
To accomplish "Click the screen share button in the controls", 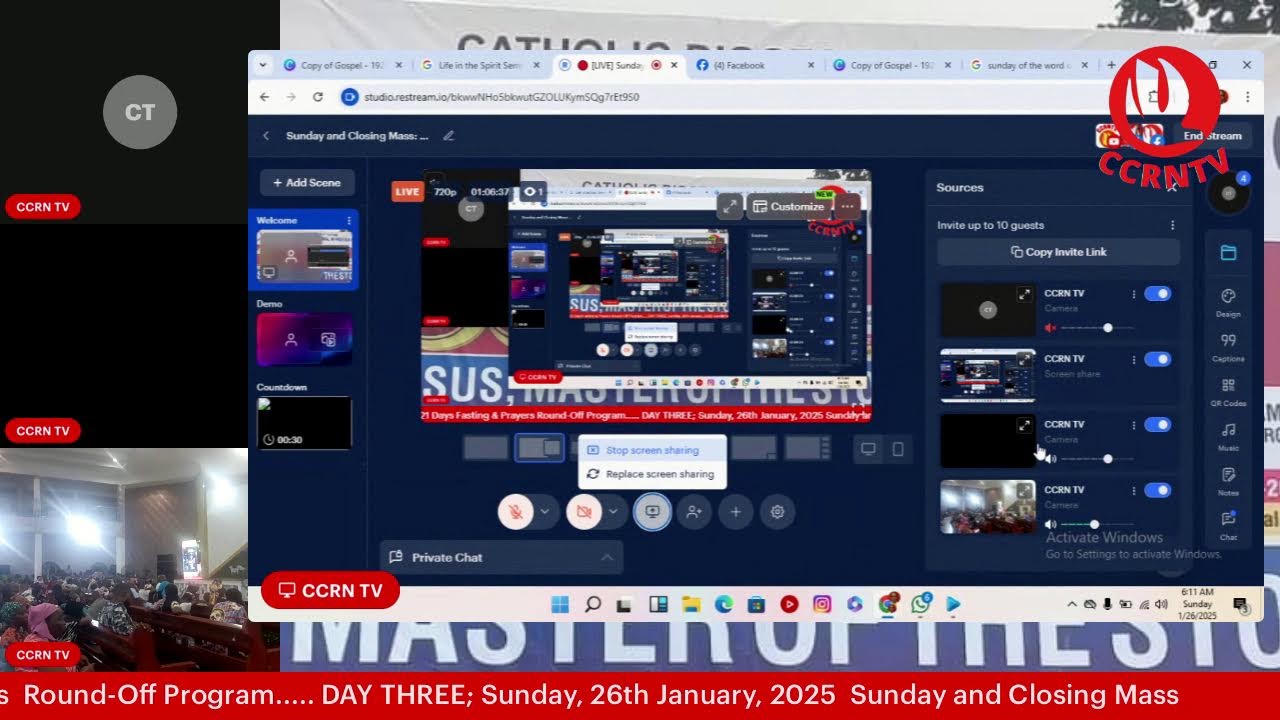I will pyautogui.click(x=652, y=511).
